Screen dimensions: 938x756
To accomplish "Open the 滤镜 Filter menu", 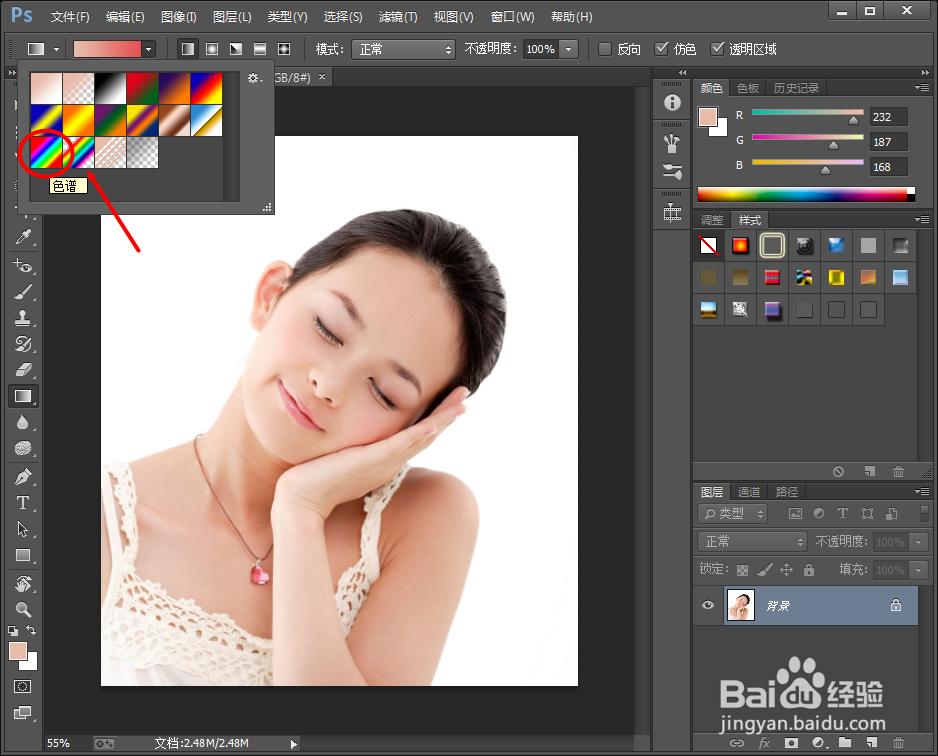I will point(397,16).
